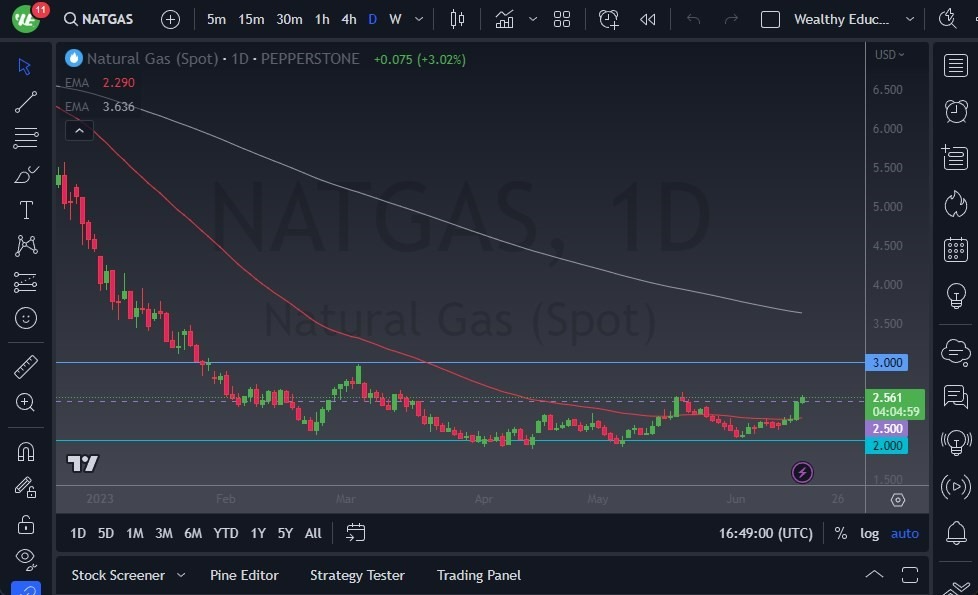Click the 4h timeframe button
Screen dimensions: 978x595
point(348,19)
